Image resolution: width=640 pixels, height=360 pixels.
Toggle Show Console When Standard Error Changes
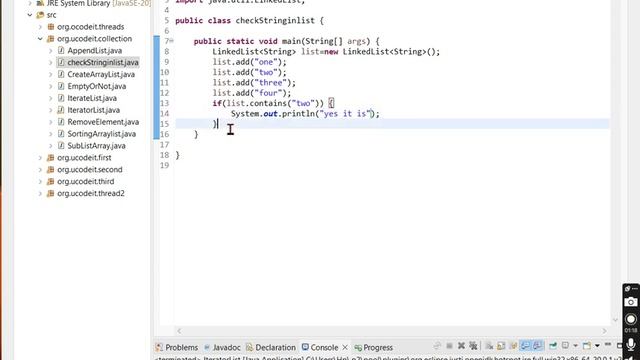point(538,346)
